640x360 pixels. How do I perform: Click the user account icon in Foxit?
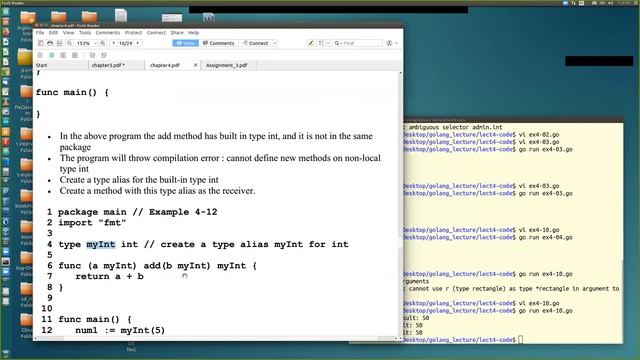[389, 43]
